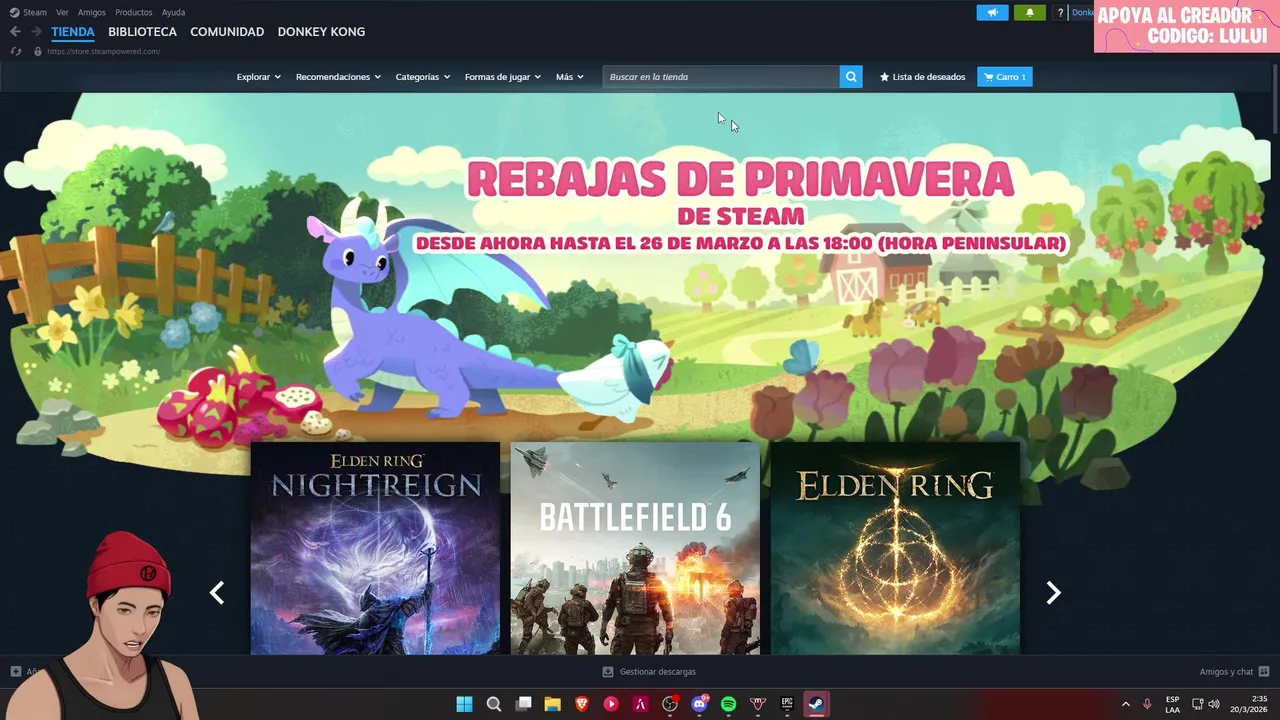Open the Elden Ring game card
Viewport: 1280px width, 720px height.
[x=895, y=548]
